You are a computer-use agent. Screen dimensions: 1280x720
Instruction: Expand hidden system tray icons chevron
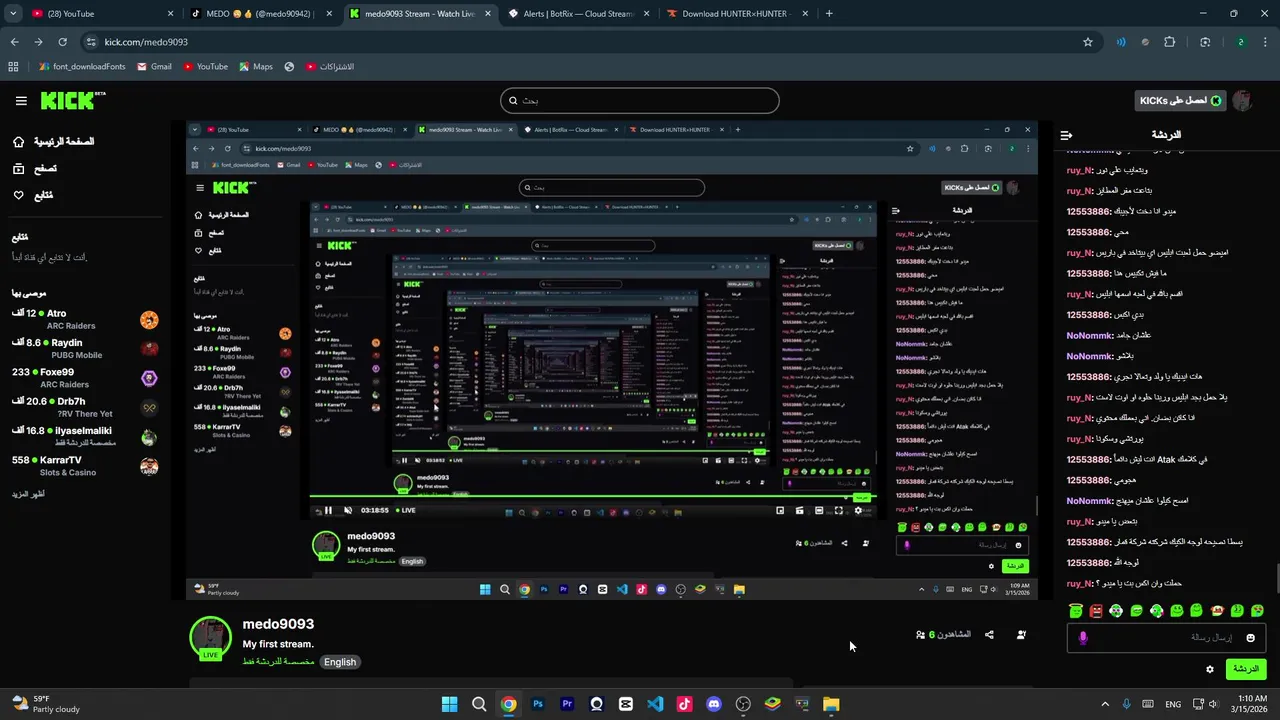[1105, 704]
